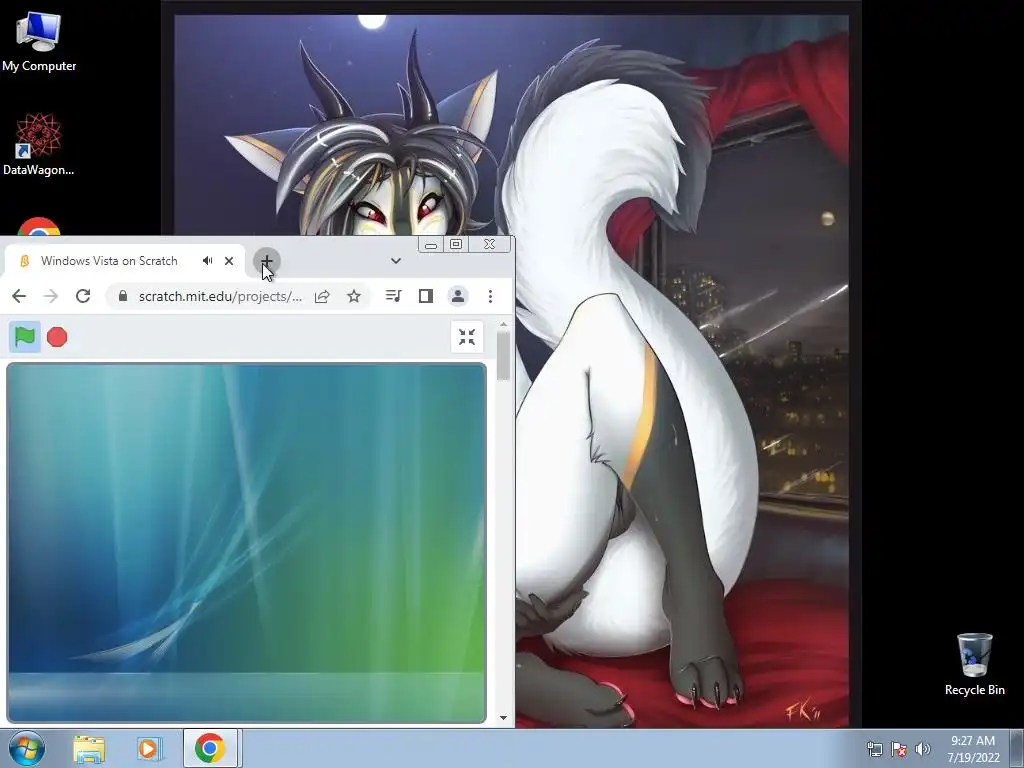Click the green flag to start project
This screenshot has width=1024, height=768.
tap(25, 337)
